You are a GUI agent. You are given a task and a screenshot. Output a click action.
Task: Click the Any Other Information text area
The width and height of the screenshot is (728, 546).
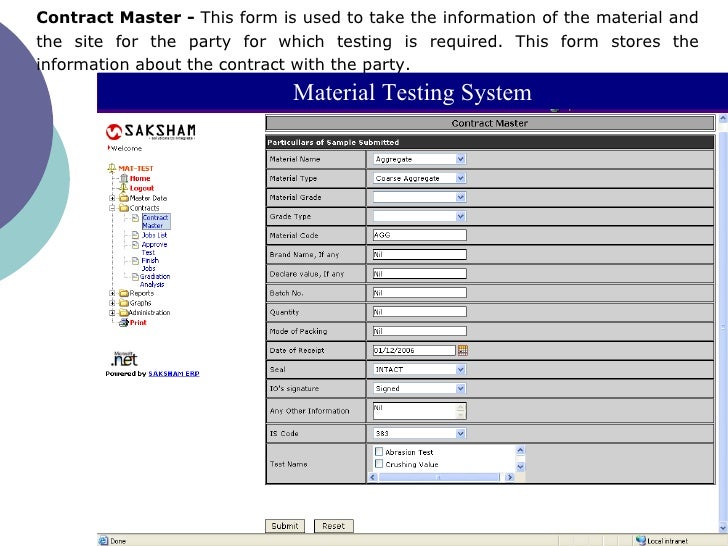click(419, 411)
